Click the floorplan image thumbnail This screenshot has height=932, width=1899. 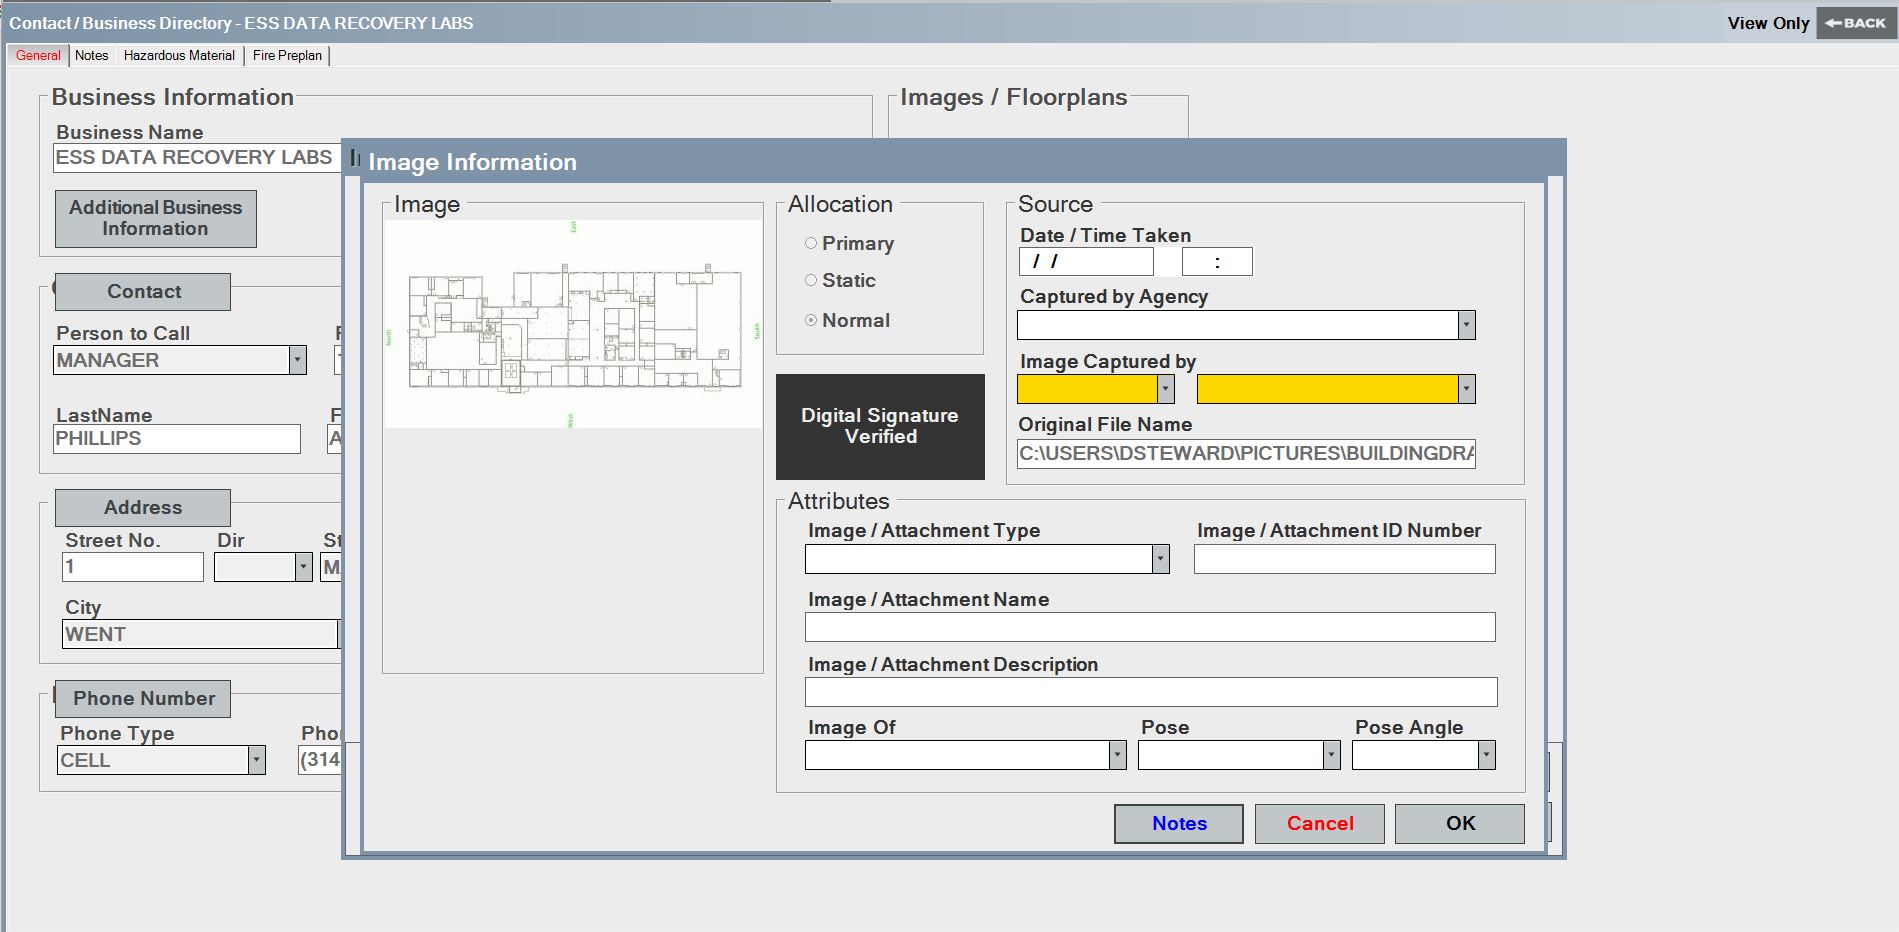pos(573,324)
